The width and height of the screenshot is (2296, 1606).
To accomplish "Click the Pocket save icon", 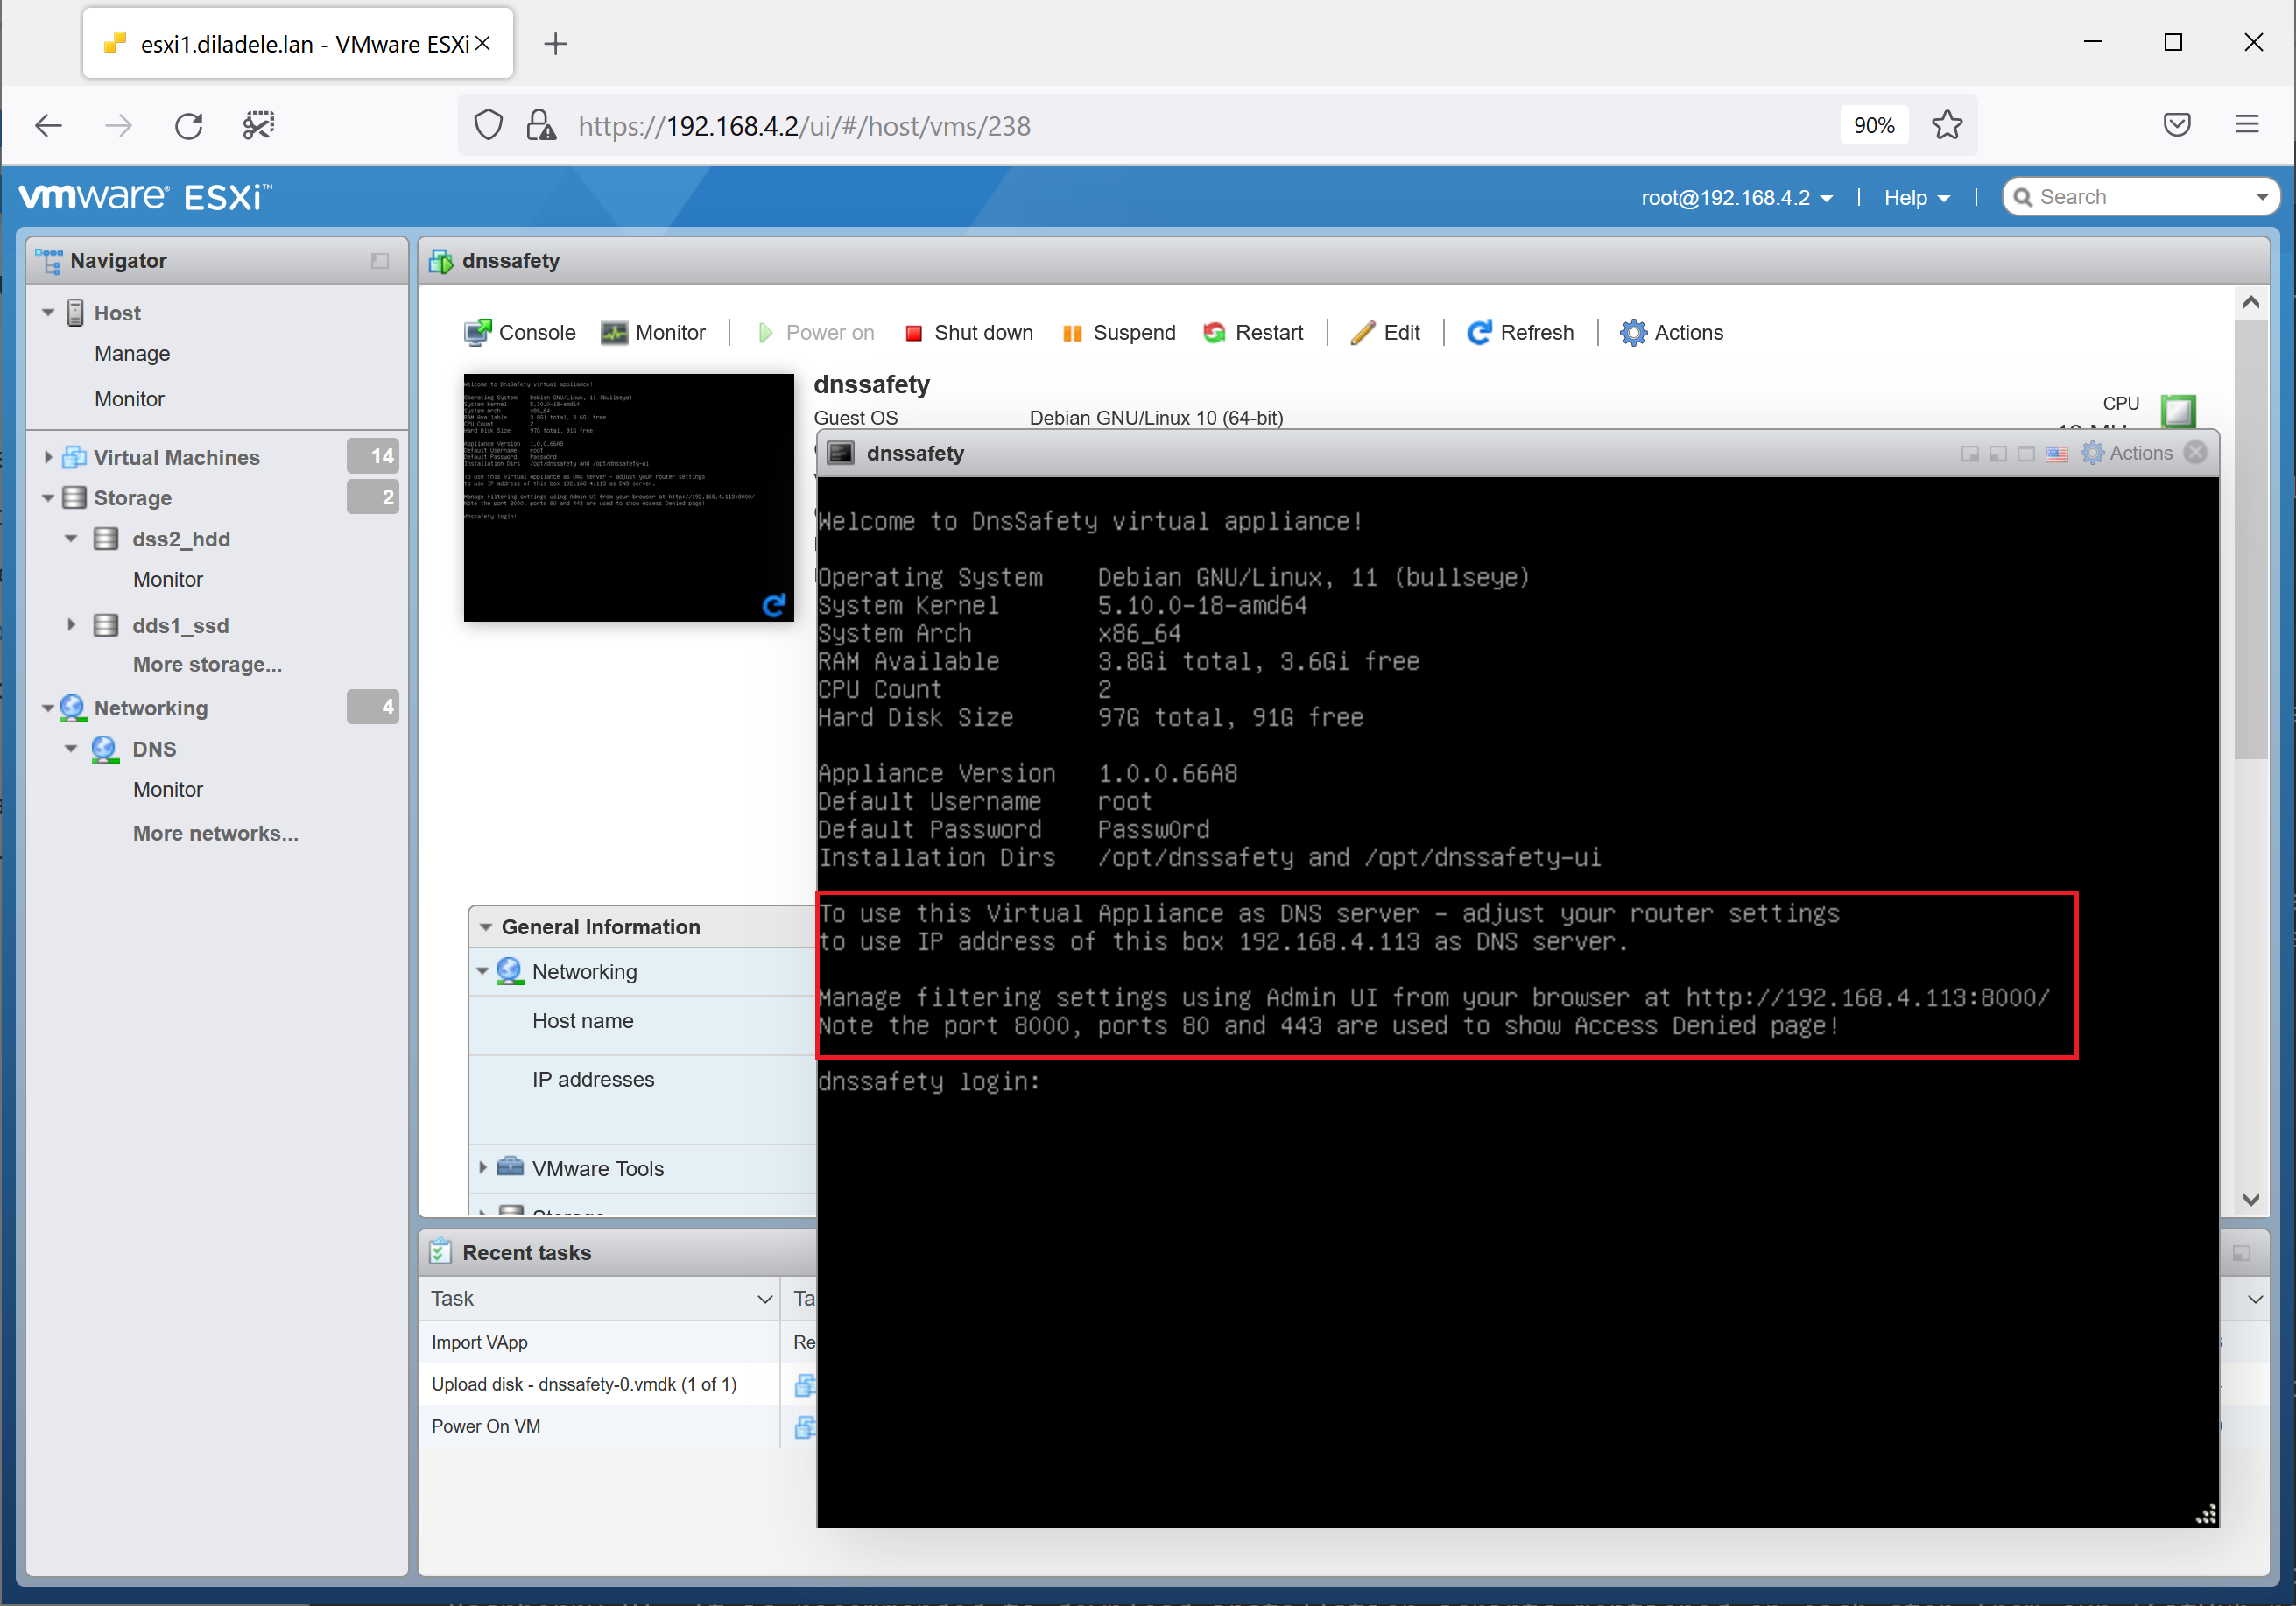I will (2177, 125).
